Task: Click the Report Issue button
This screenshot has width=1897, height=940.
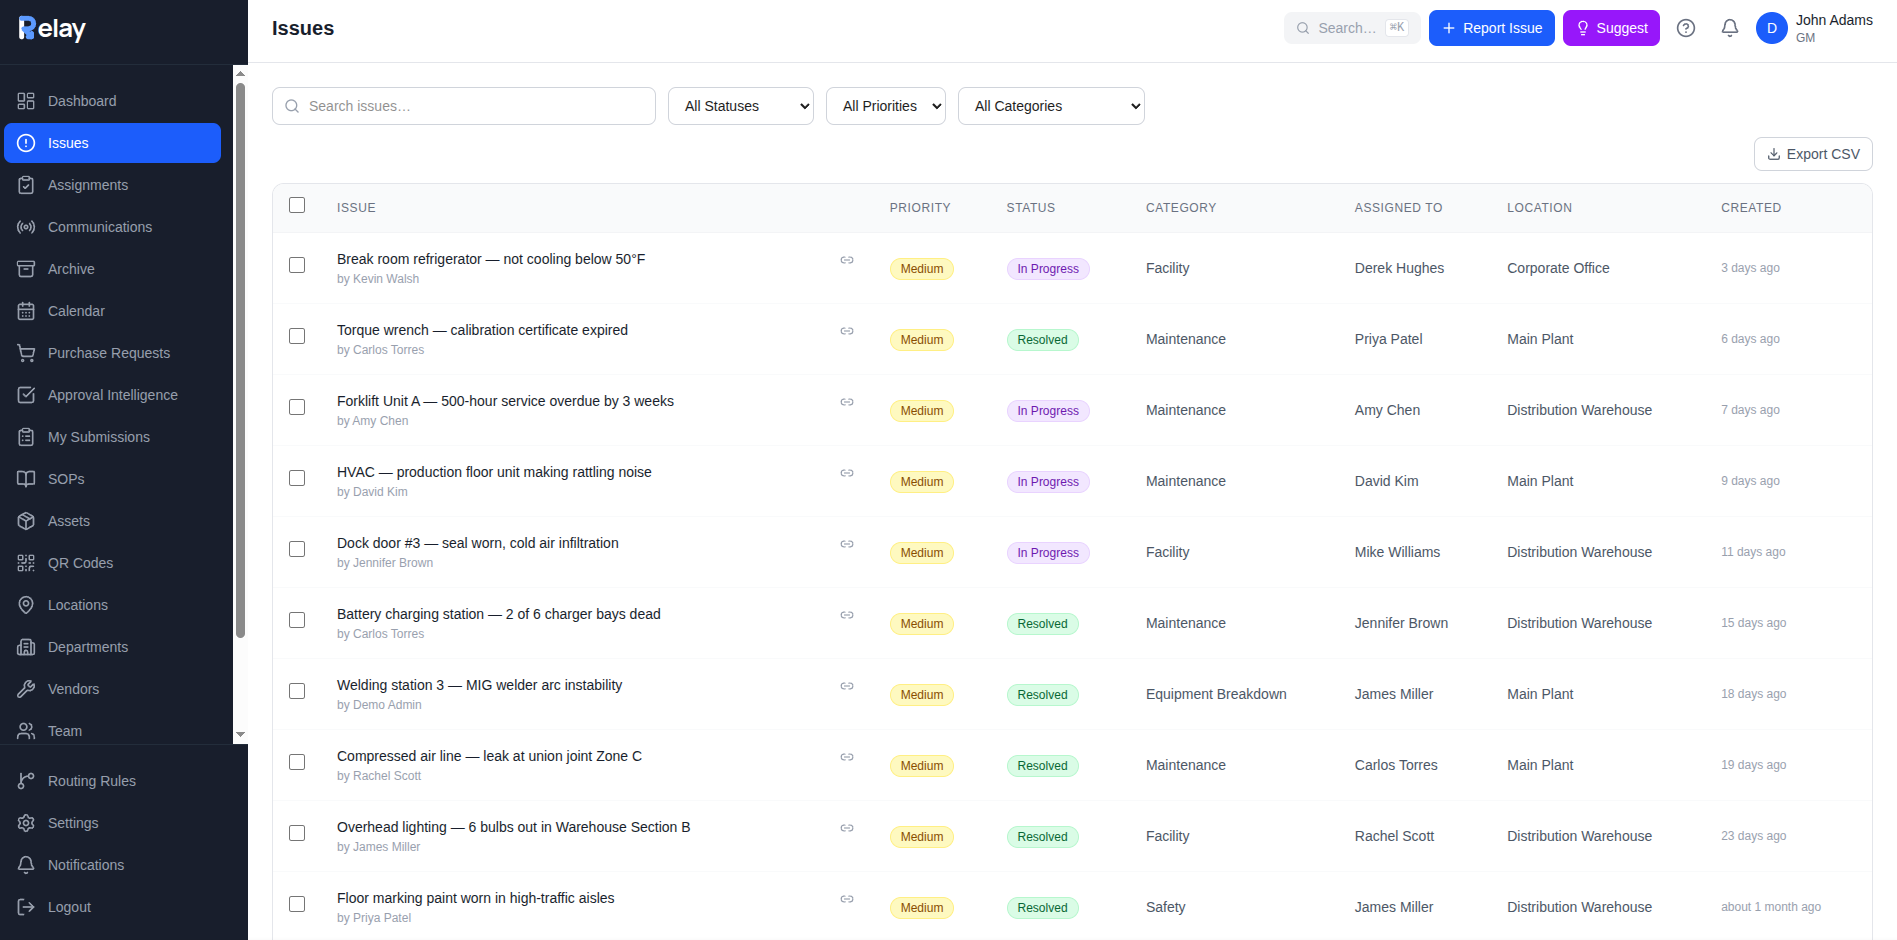Action: pos(1491,28)
